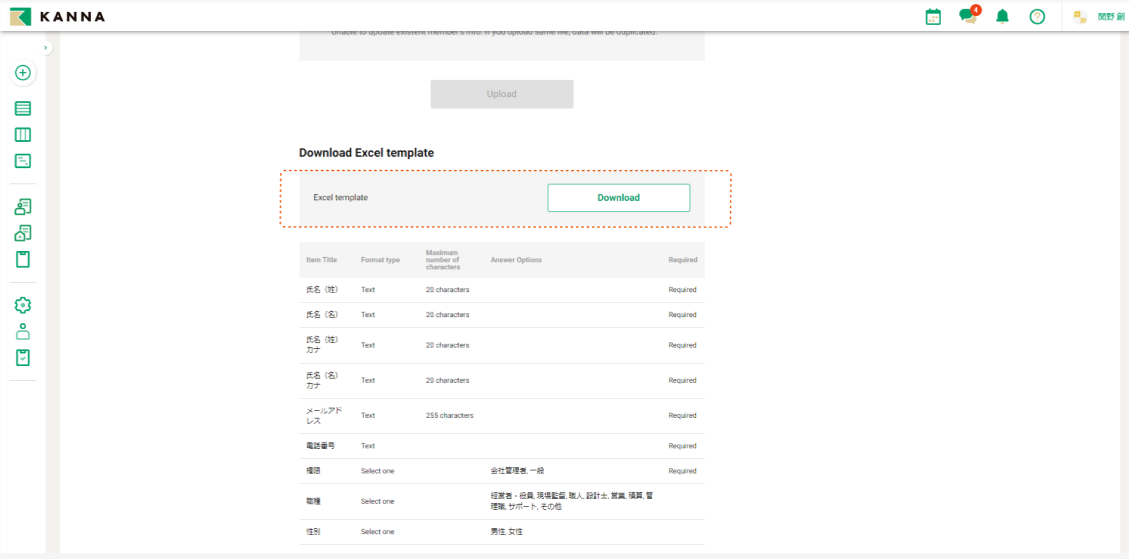Open the member person icon in sidebar

[x=23, y=332]
